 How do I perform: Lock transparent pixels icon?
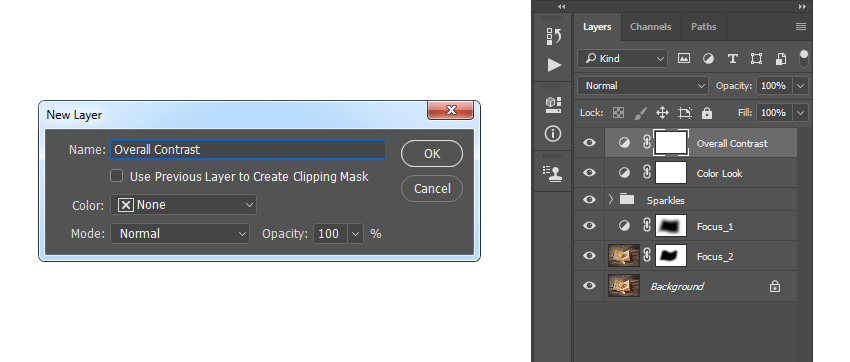618,113
